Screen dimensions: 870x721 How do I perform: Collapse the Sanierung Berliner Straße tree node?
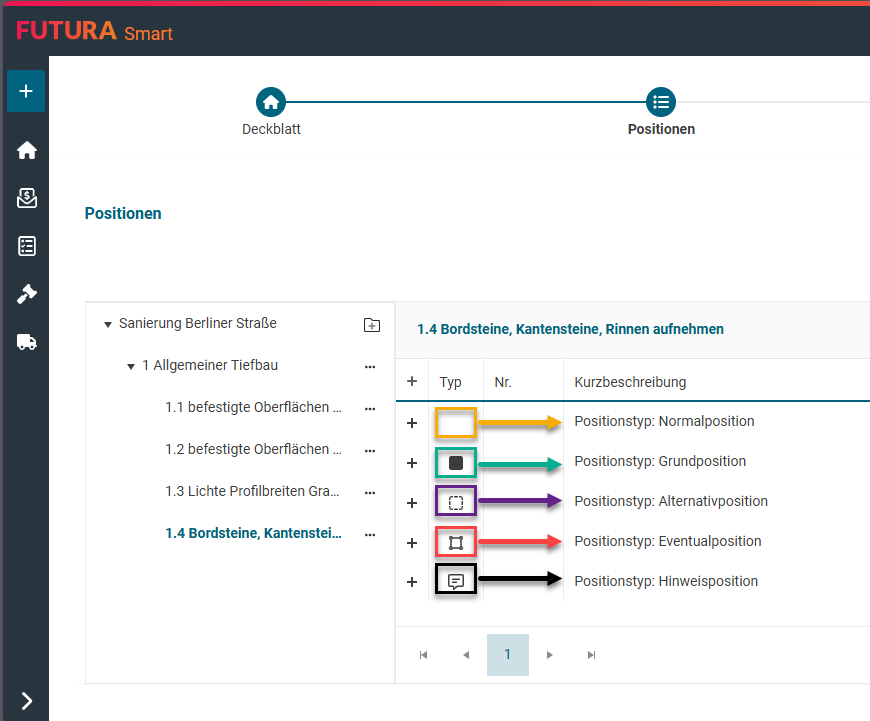(x=107, y=324)
